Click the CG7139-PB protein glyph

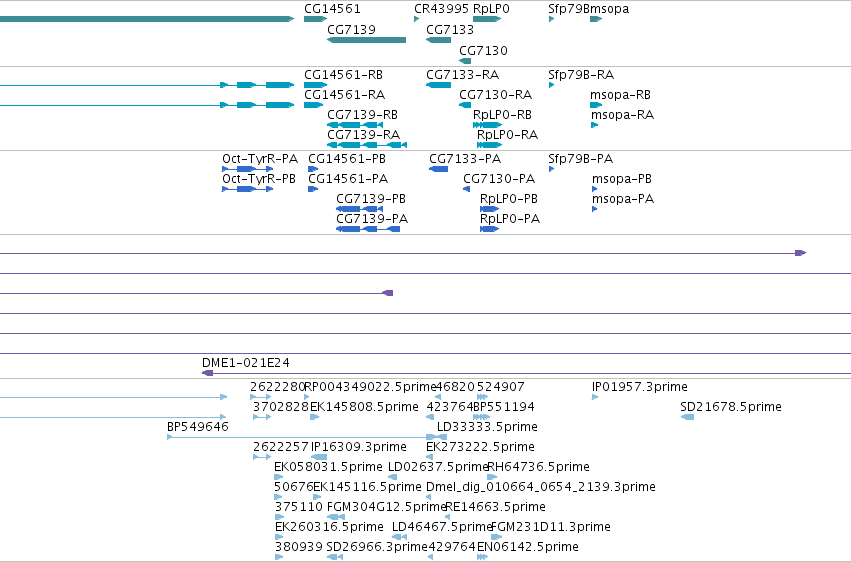(x=360, y=209)
